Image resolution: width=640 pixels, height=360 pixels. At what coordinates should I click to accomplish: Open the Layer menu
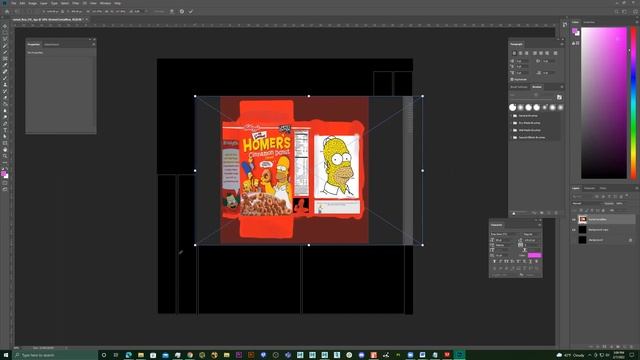pyautogui.click(x=44, y=3)
